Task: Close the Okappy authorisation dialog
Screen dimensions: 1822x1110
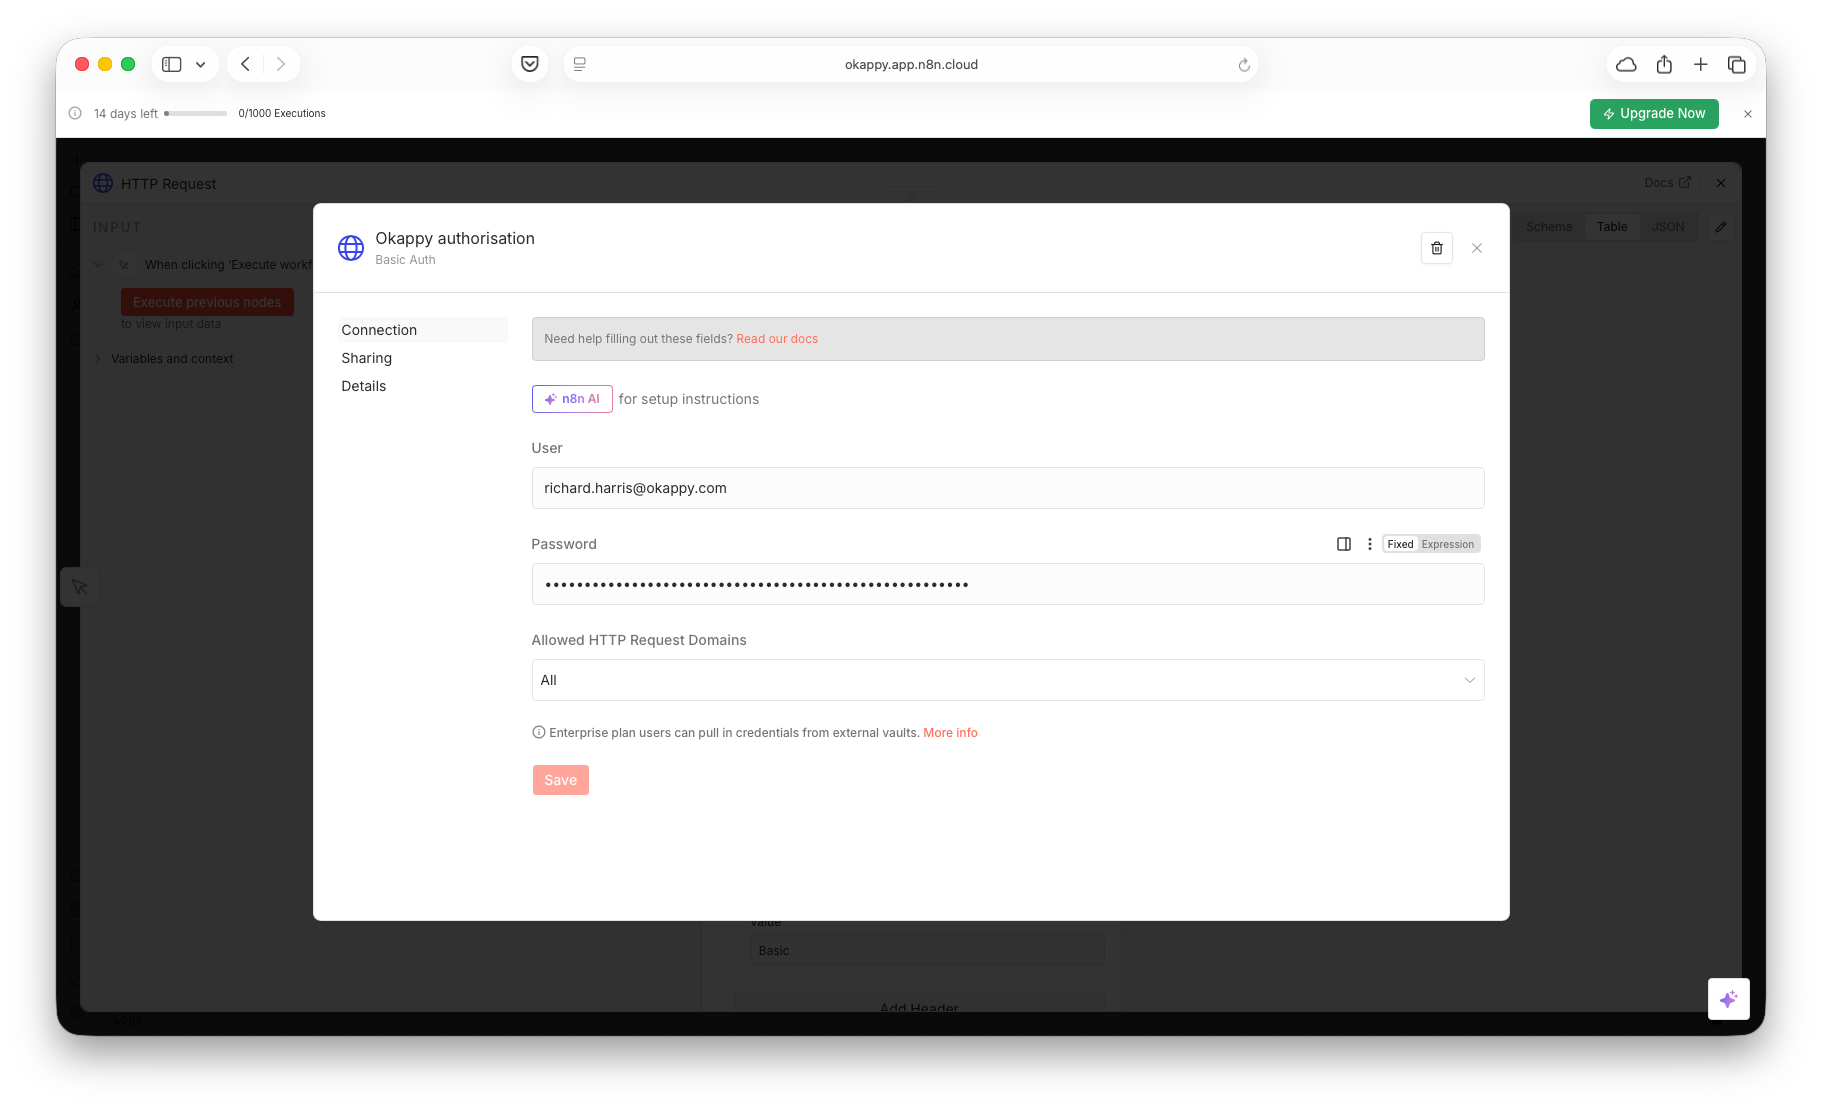Action: 1476,248
